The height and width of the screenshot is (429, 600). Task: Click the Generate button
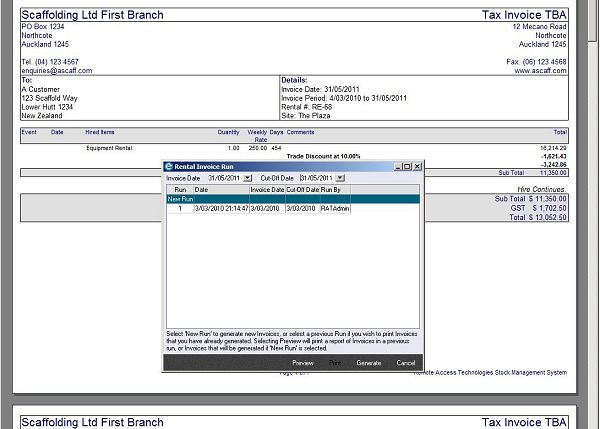pyautogui.click(x=368, y=362)
